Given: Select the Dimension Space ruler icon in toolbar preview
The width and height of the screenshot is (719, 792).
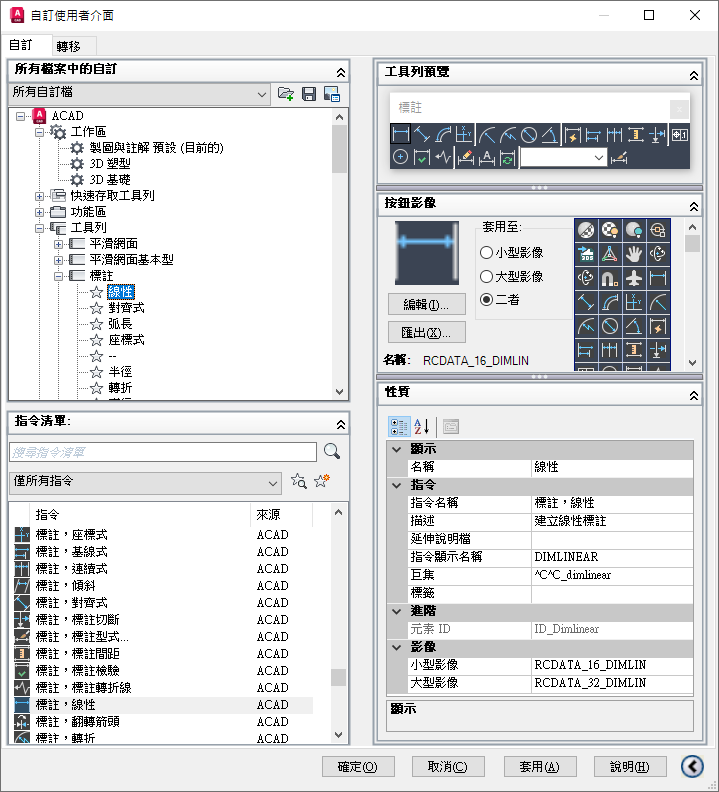Looking at the screenshot, I should tap(636, 134).
